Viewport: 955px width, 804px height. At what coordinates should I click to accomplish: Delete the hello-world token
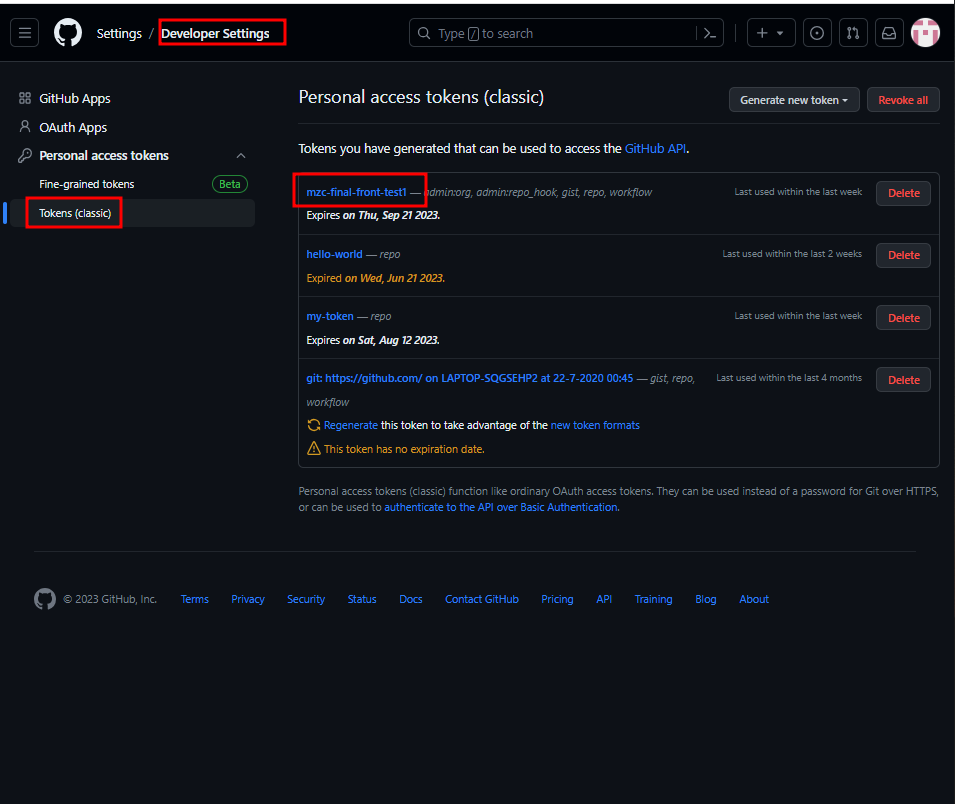click(903, 255)
